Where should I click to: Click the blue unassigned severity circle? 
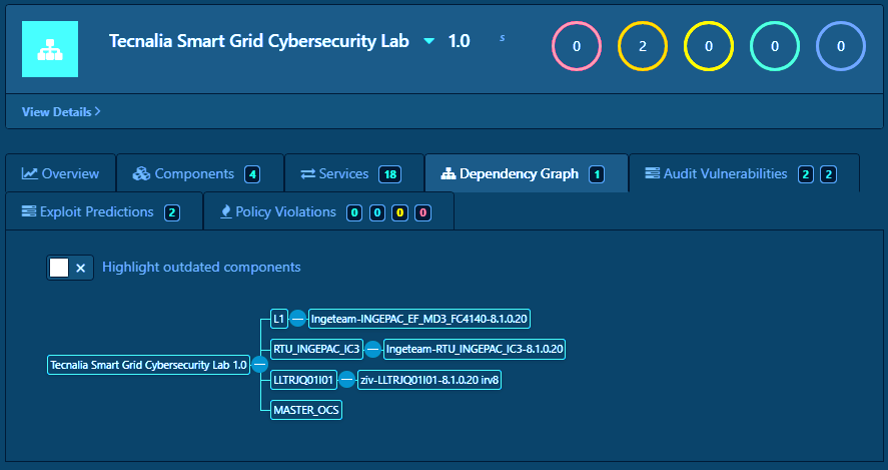[840, 46]
